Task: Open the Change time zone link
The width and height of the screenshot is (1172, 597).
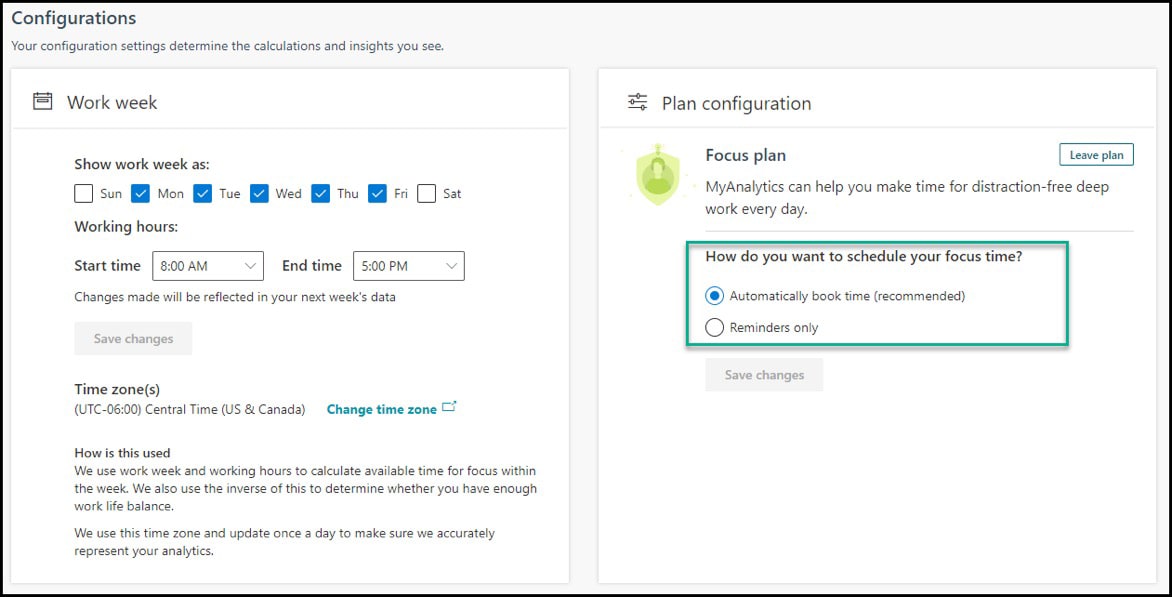Action: click(x=382, y=409)
